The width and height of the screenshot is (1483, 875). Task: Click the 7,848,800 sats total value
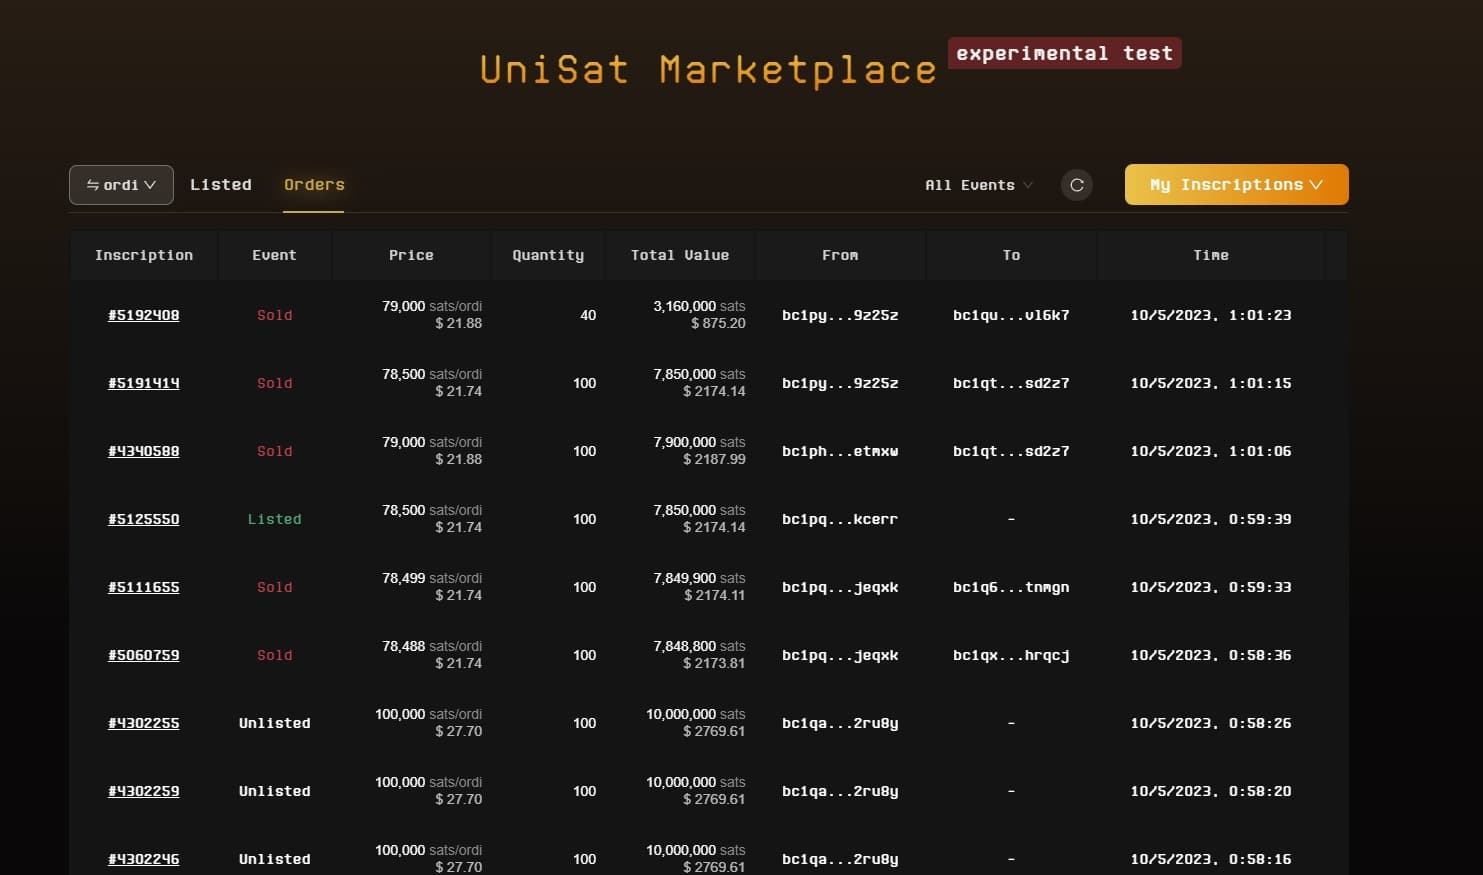tap(699, 646)
